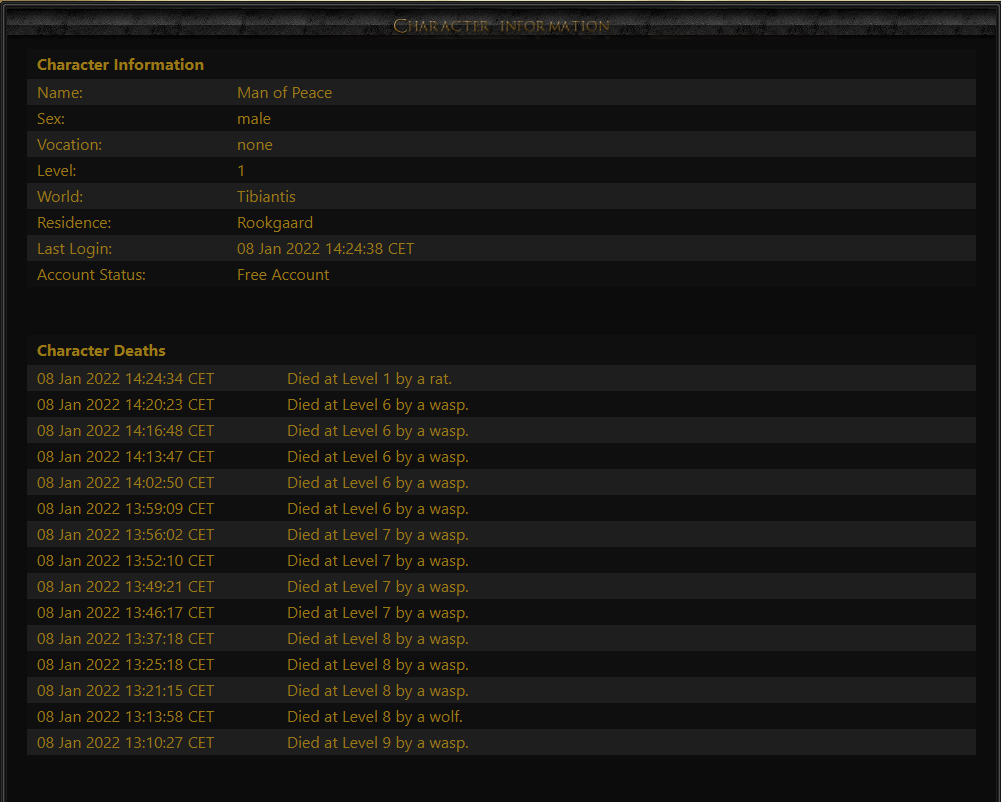Select the death by a rat entry

pyautogui.click(x=369, y=379)
